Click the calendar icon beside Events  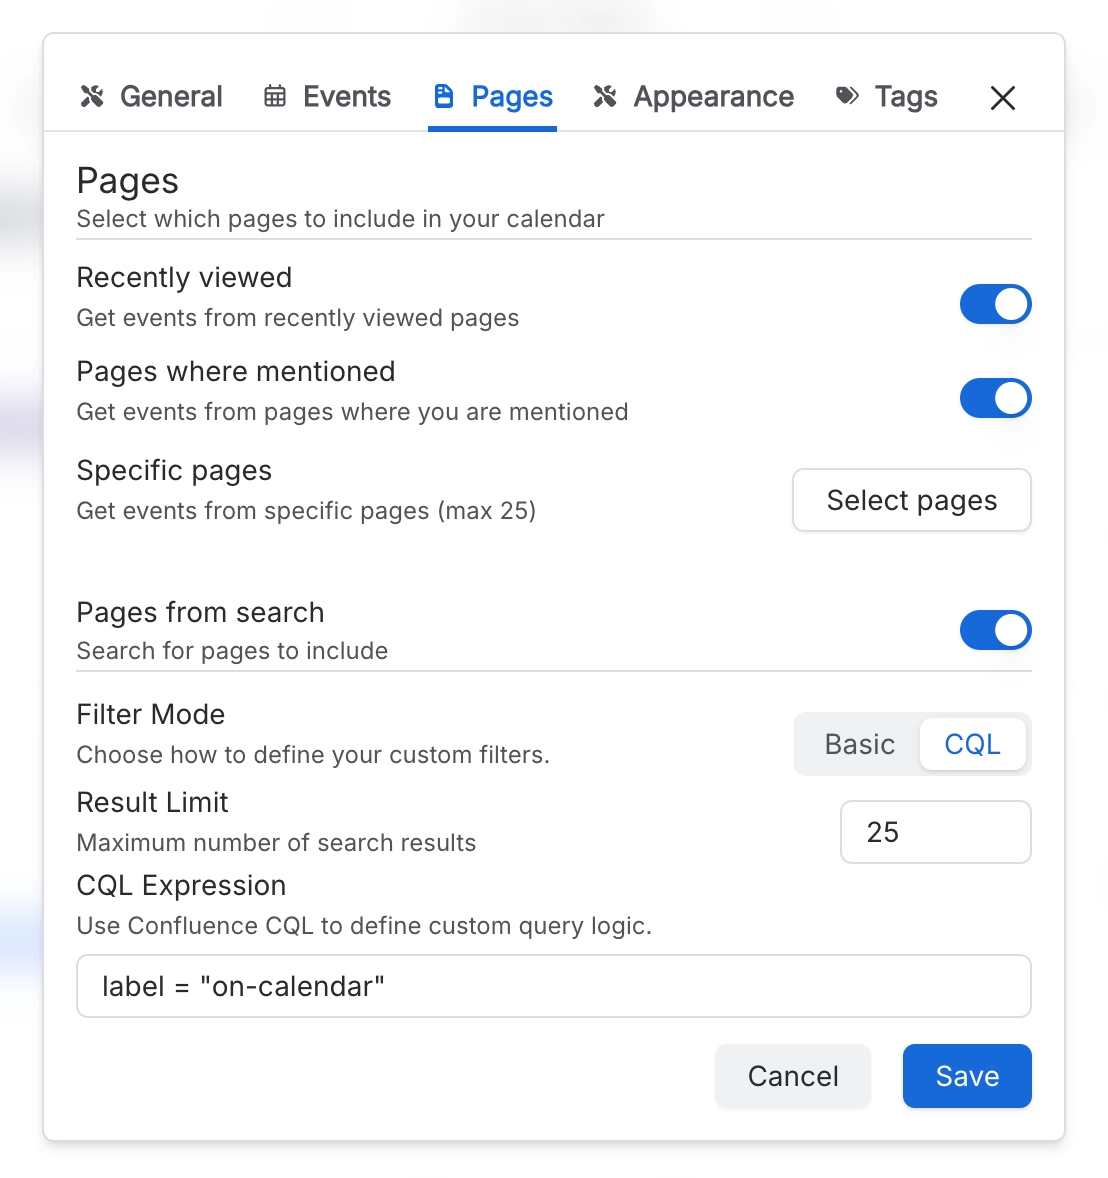pyautogui.click(x=275, y=97)
